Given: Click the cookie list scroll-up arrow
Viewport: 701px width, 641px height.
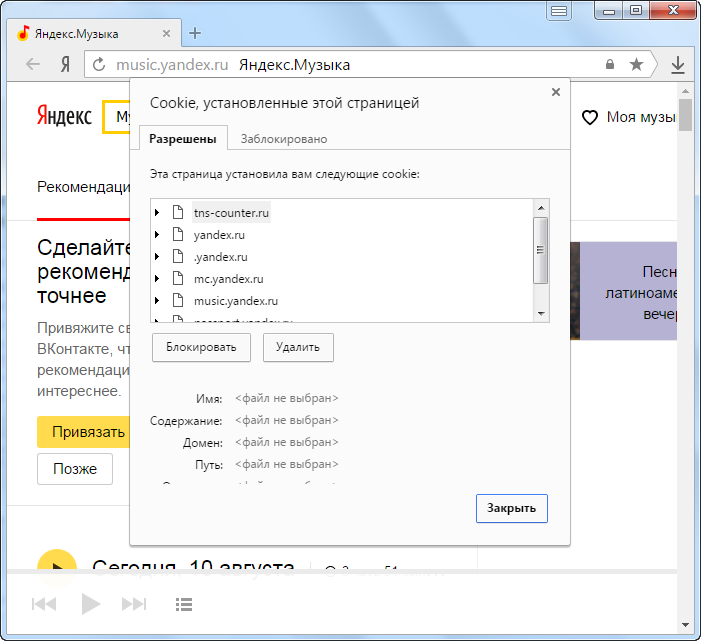Looking at the screenshot, I should [541, 208].
